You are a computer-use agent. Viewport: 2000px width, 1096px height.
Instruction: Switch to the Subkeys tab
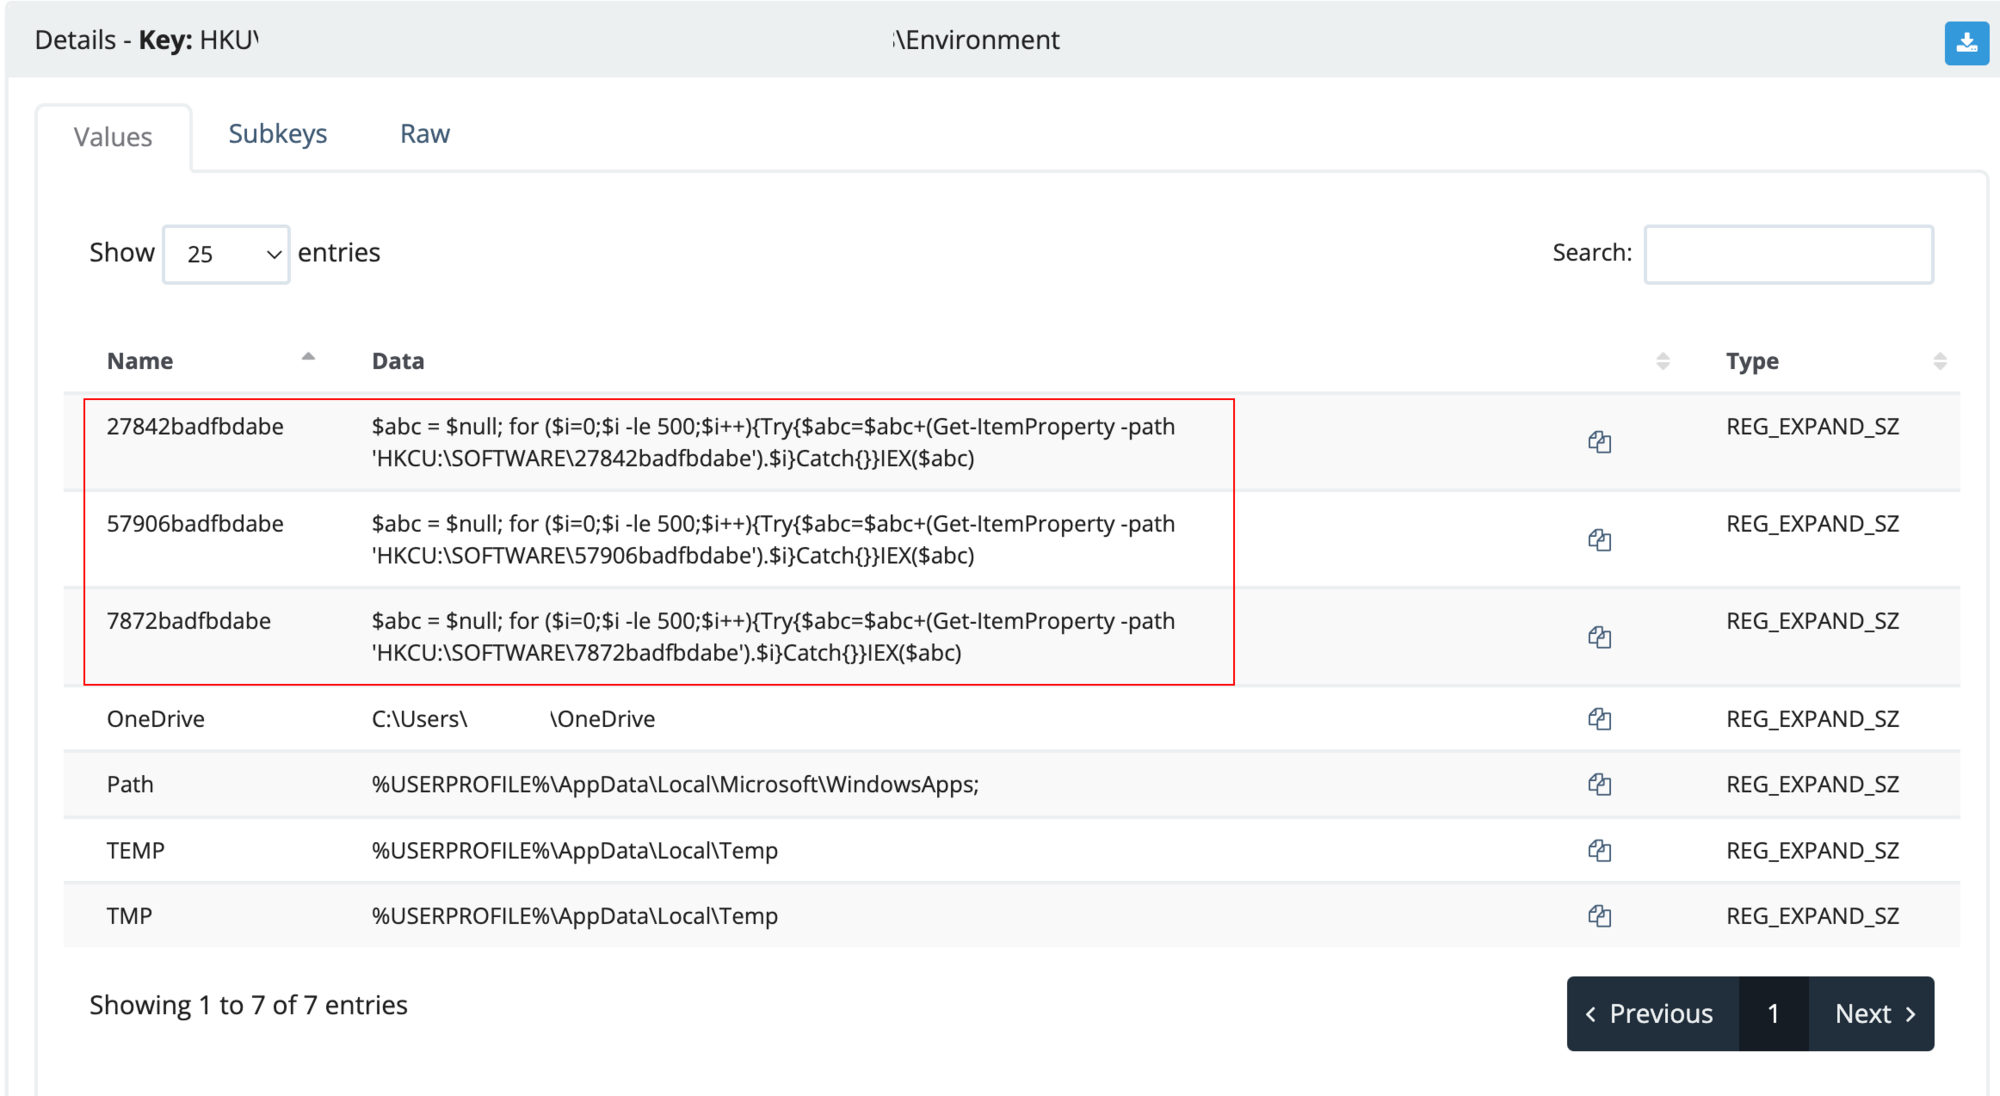click(x=278, y=134)
